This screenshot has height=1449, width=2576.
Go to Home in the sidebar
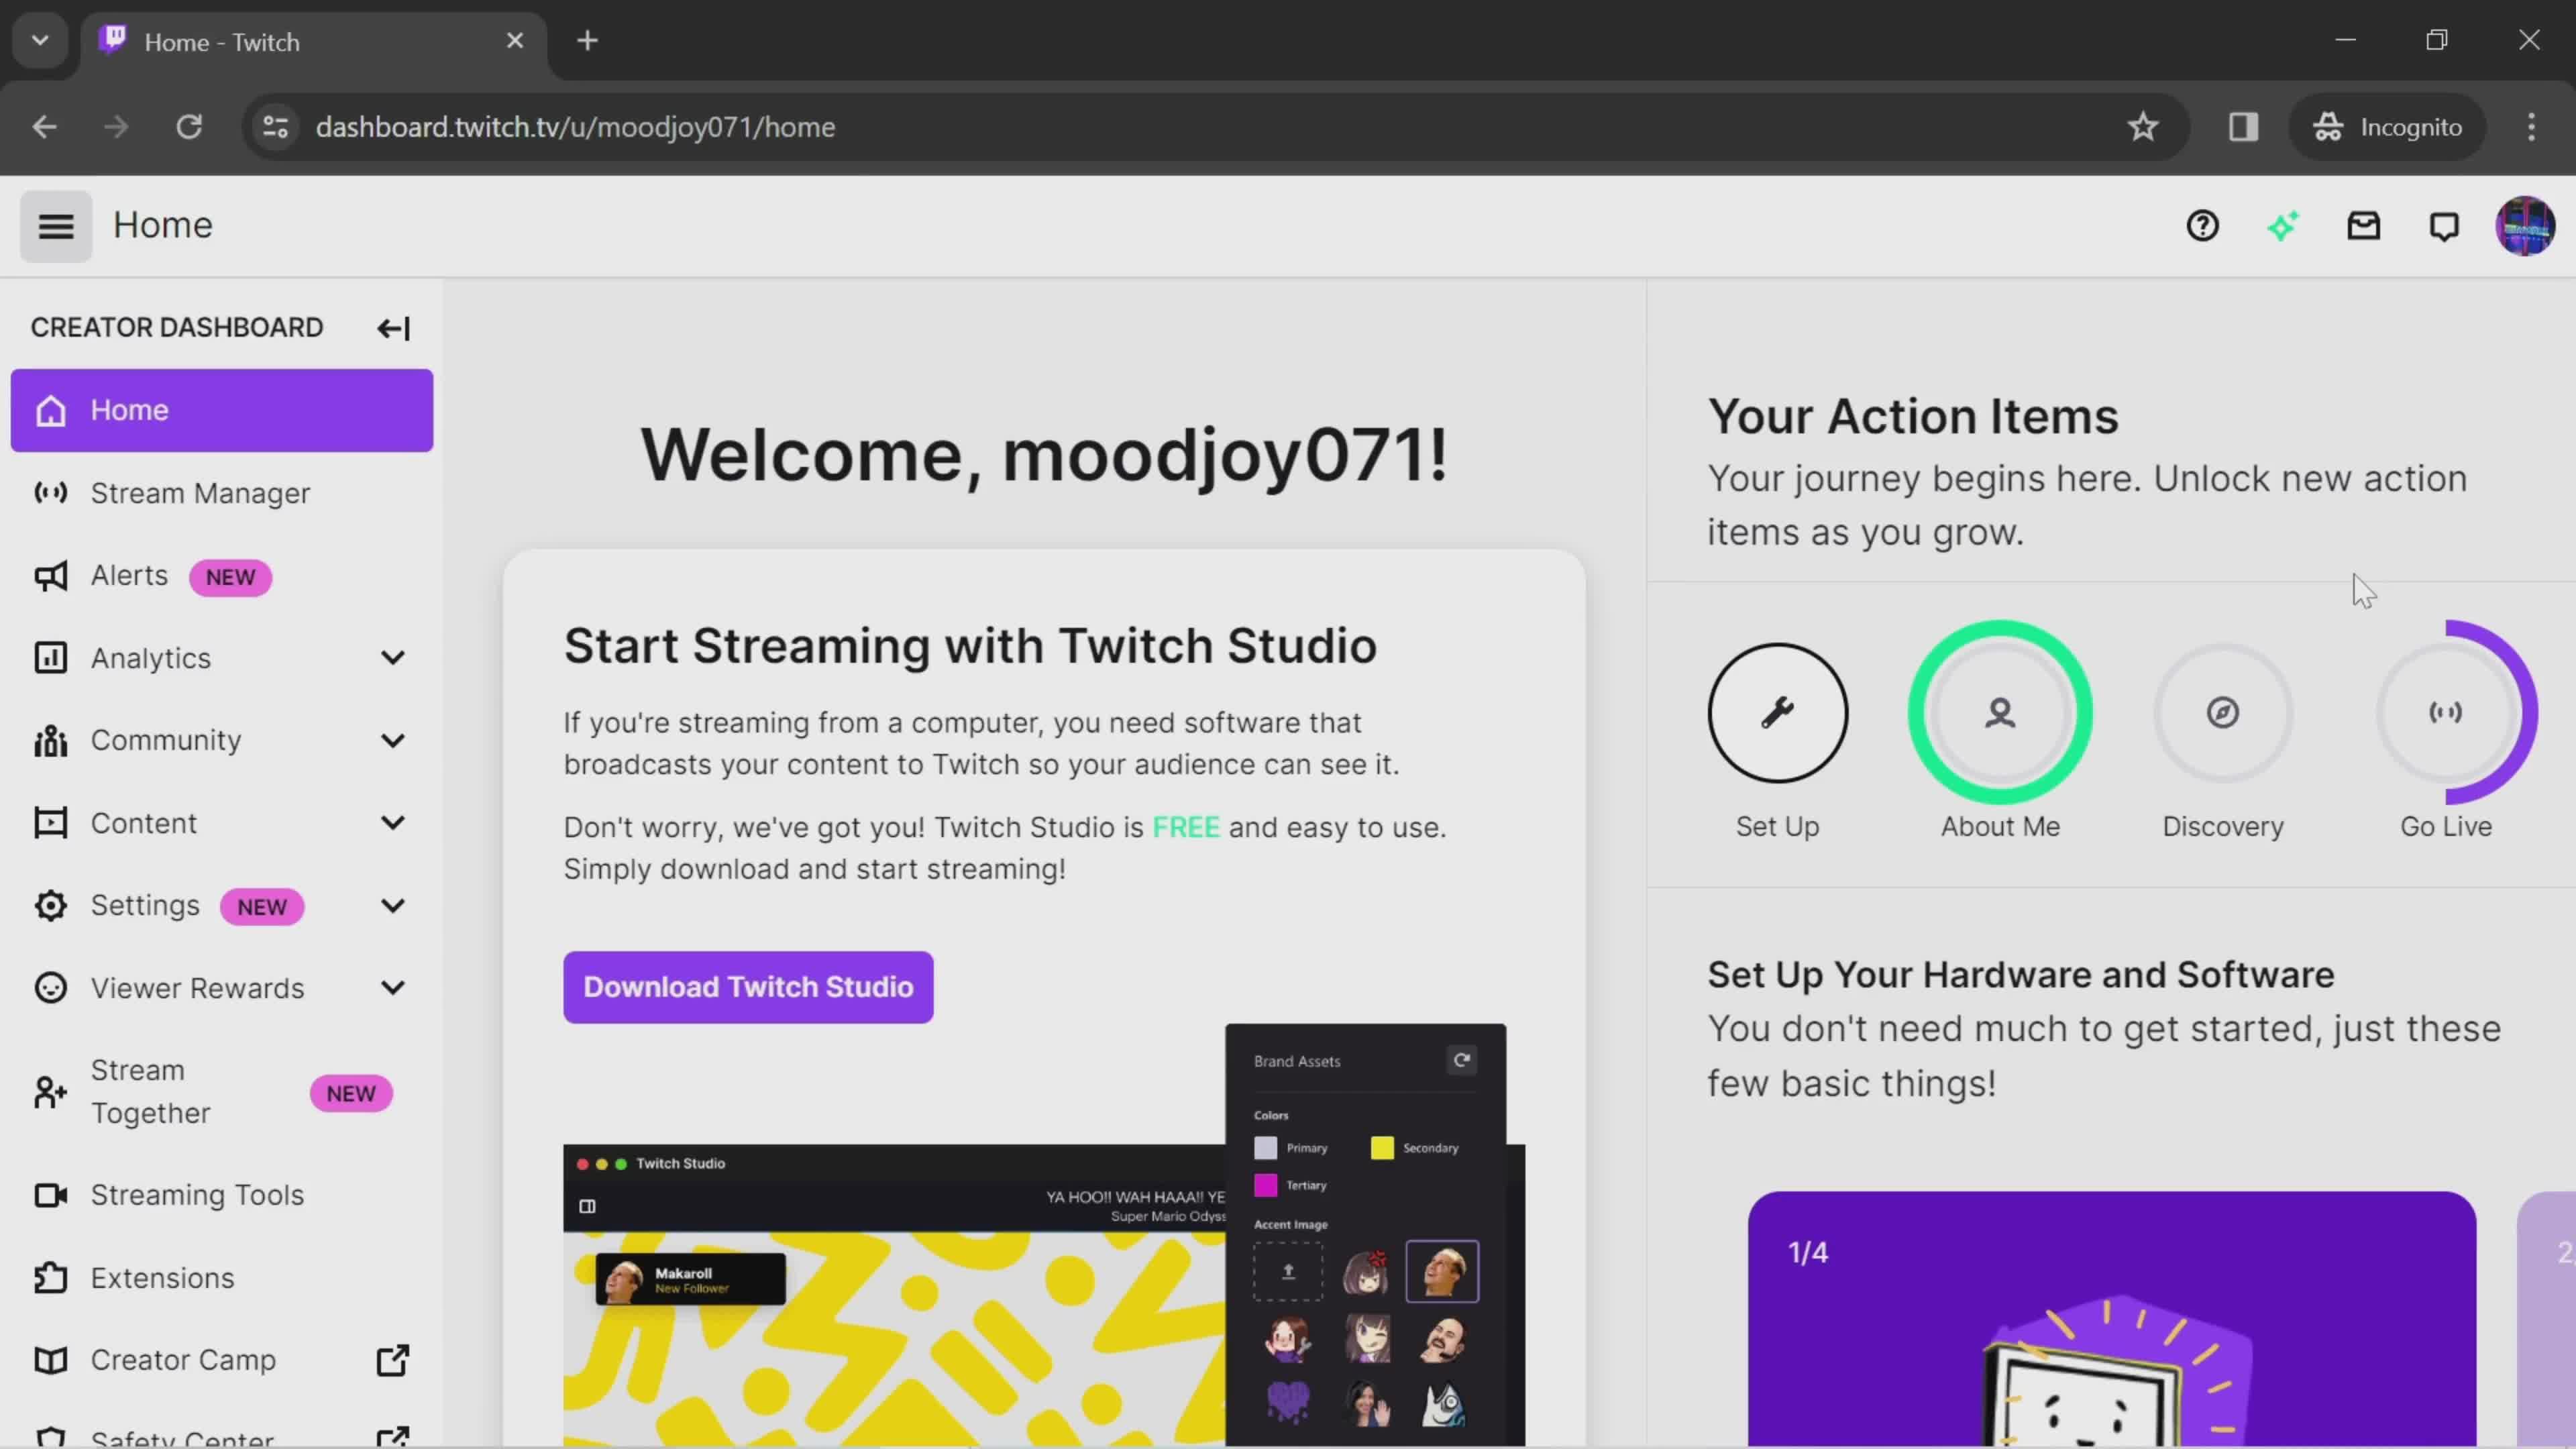click(222, 410)
